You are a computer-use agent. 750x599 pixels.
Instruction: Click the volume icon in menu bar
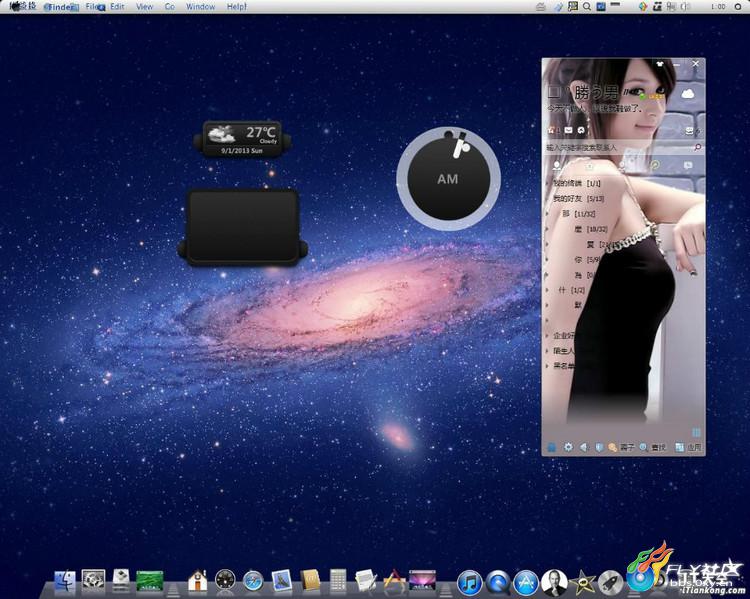pos(685,6)
